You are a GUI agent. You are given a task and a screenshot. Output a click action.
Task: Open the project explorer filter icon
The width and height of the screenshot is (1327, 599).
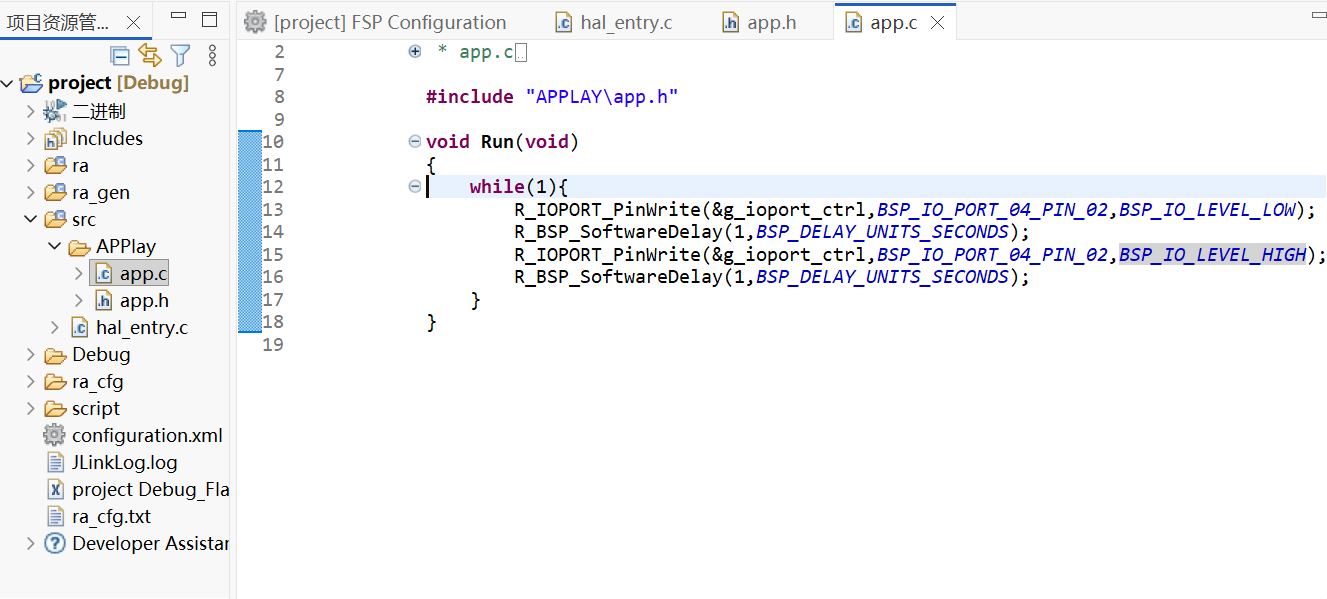click(x=180, y=55)
